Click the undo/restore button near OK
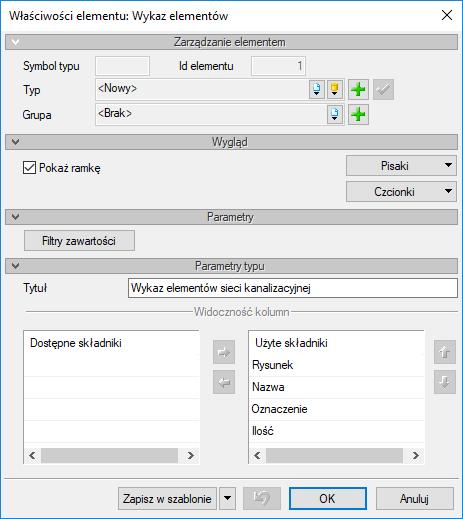Viewport: 463px width, 519px height. pyautogui.click(x=262, y=498)
